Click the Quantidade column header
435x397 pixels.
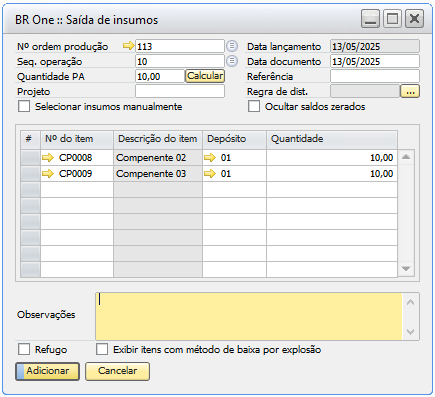tap(332, 139)
